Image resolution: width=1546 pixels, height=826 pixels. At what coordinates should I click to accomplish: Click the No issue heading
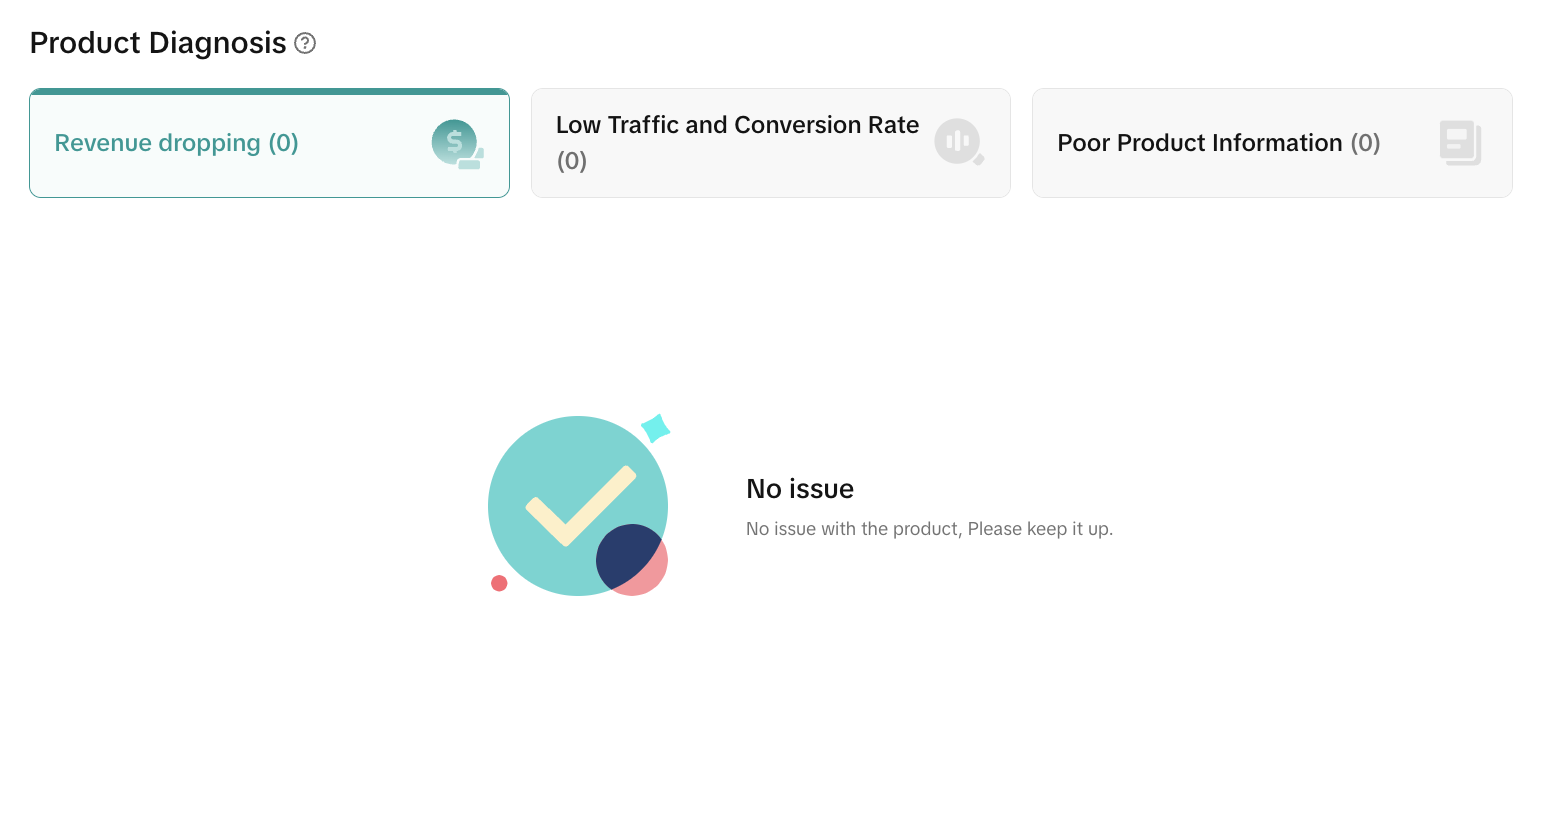click(x=800, y=489)
